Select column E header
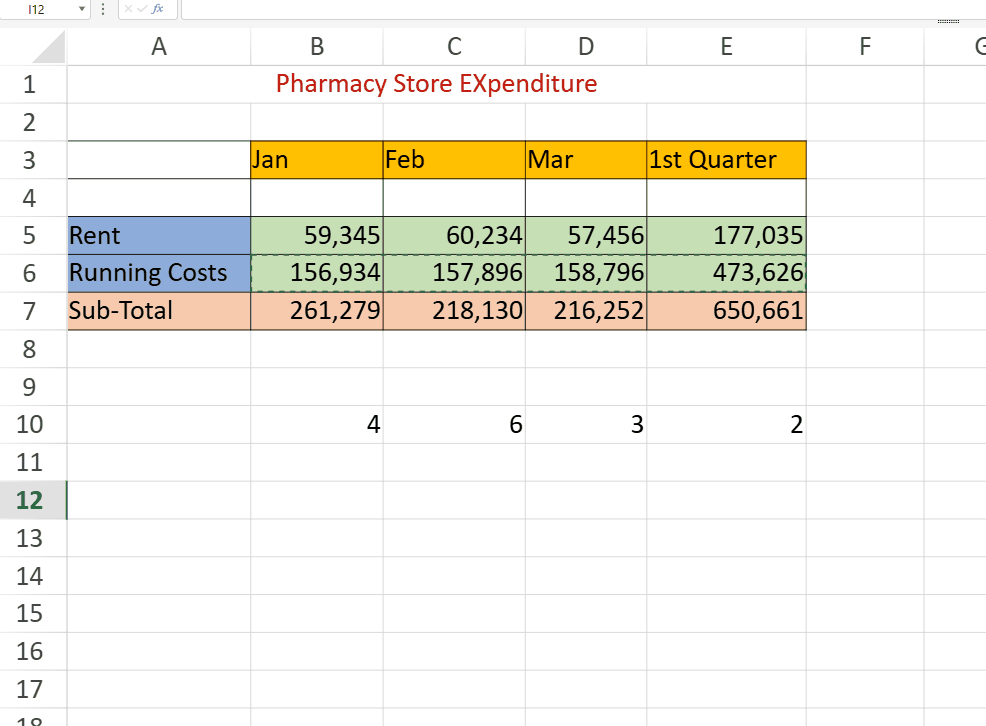This screenshot has height=726, width=986. 726,47
